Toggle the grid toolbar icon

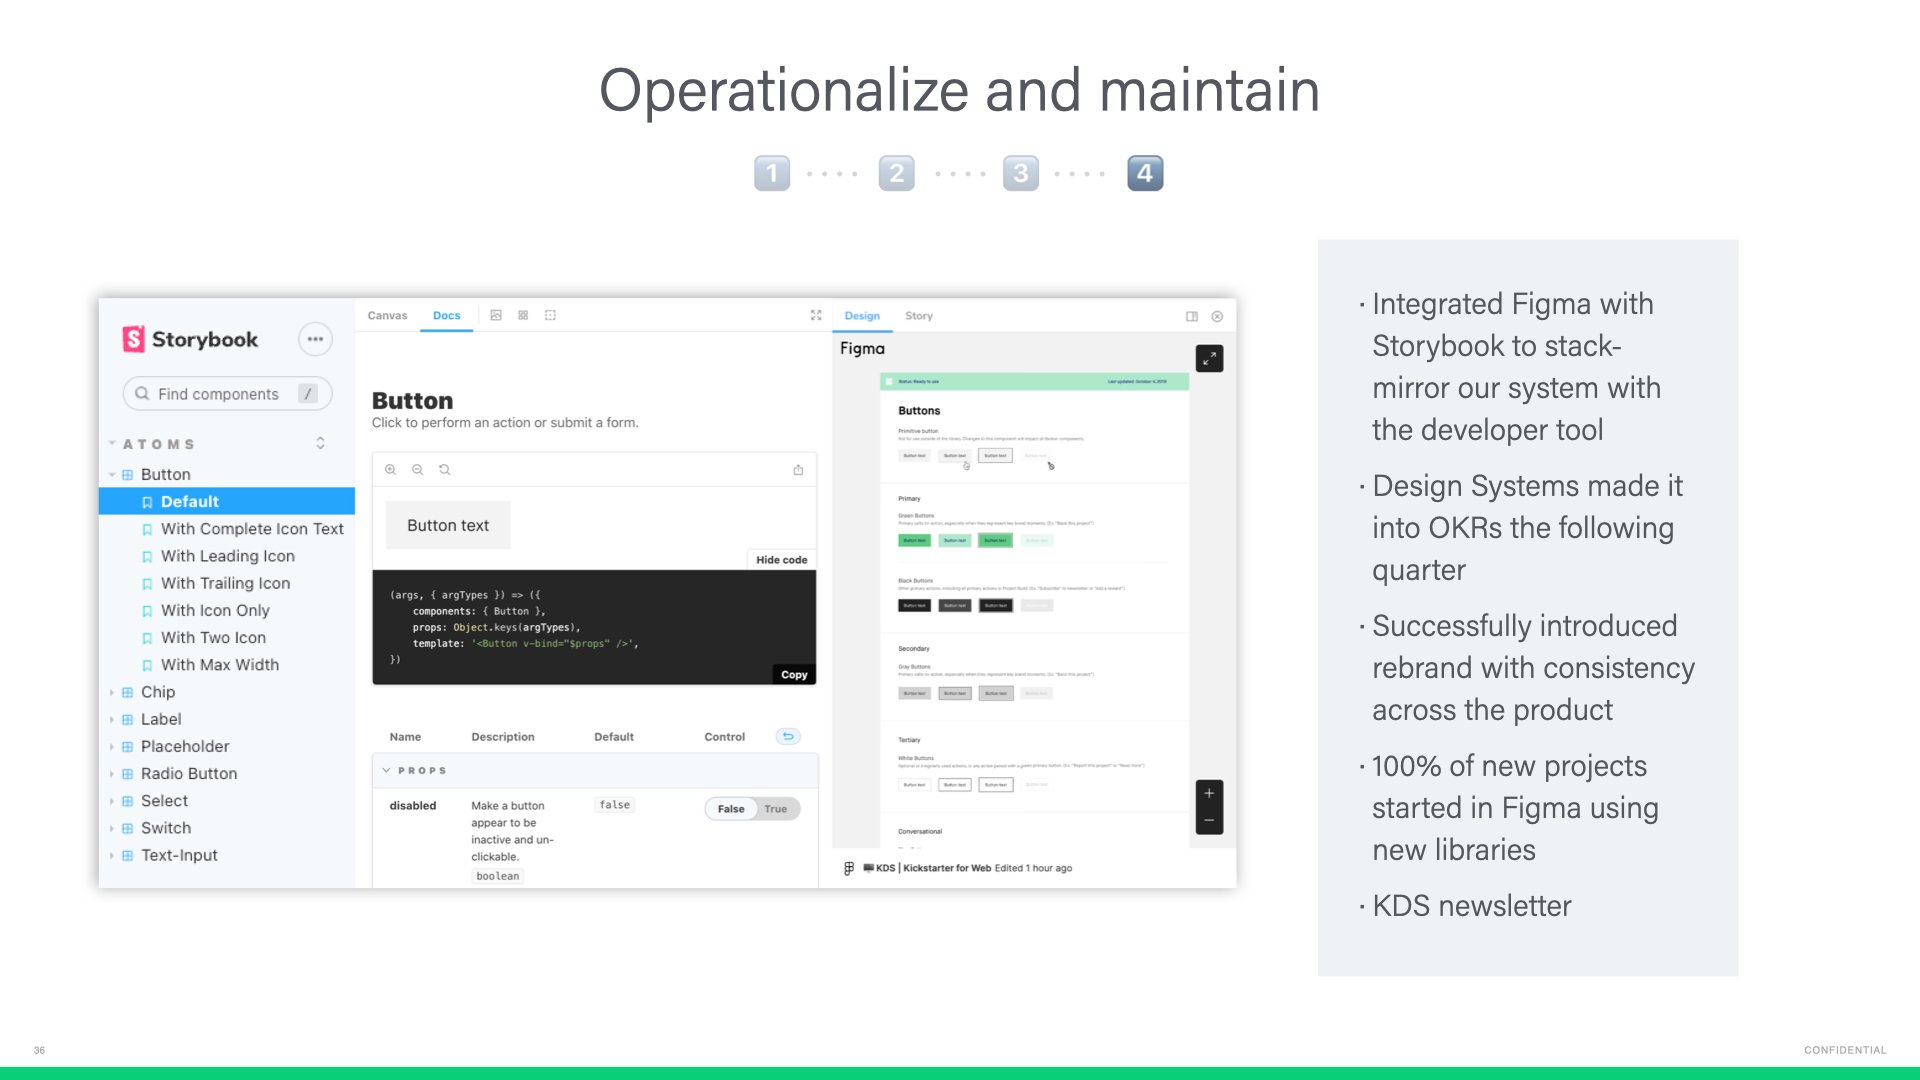coord(523,315)
